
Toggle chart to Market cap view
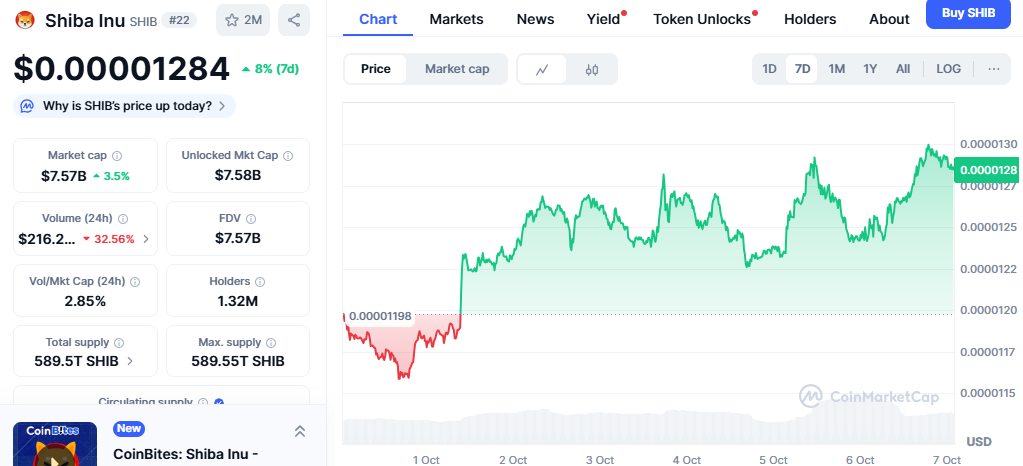tap(457, 69)
